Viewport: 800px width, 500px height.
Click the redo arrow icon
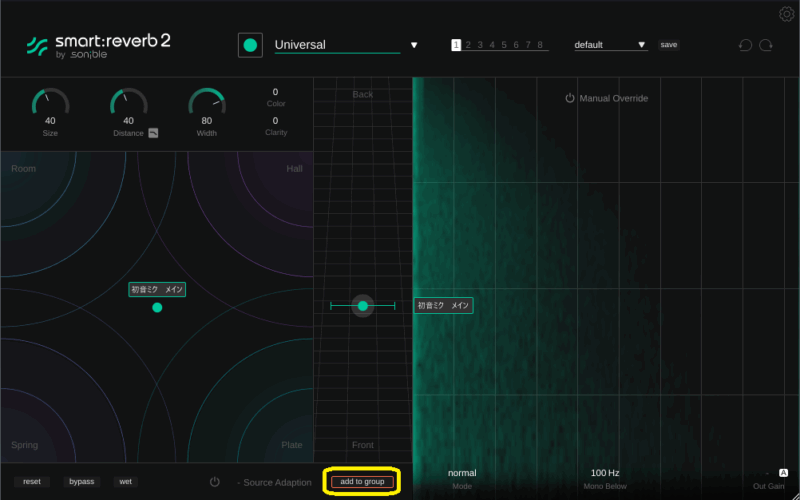766,45
